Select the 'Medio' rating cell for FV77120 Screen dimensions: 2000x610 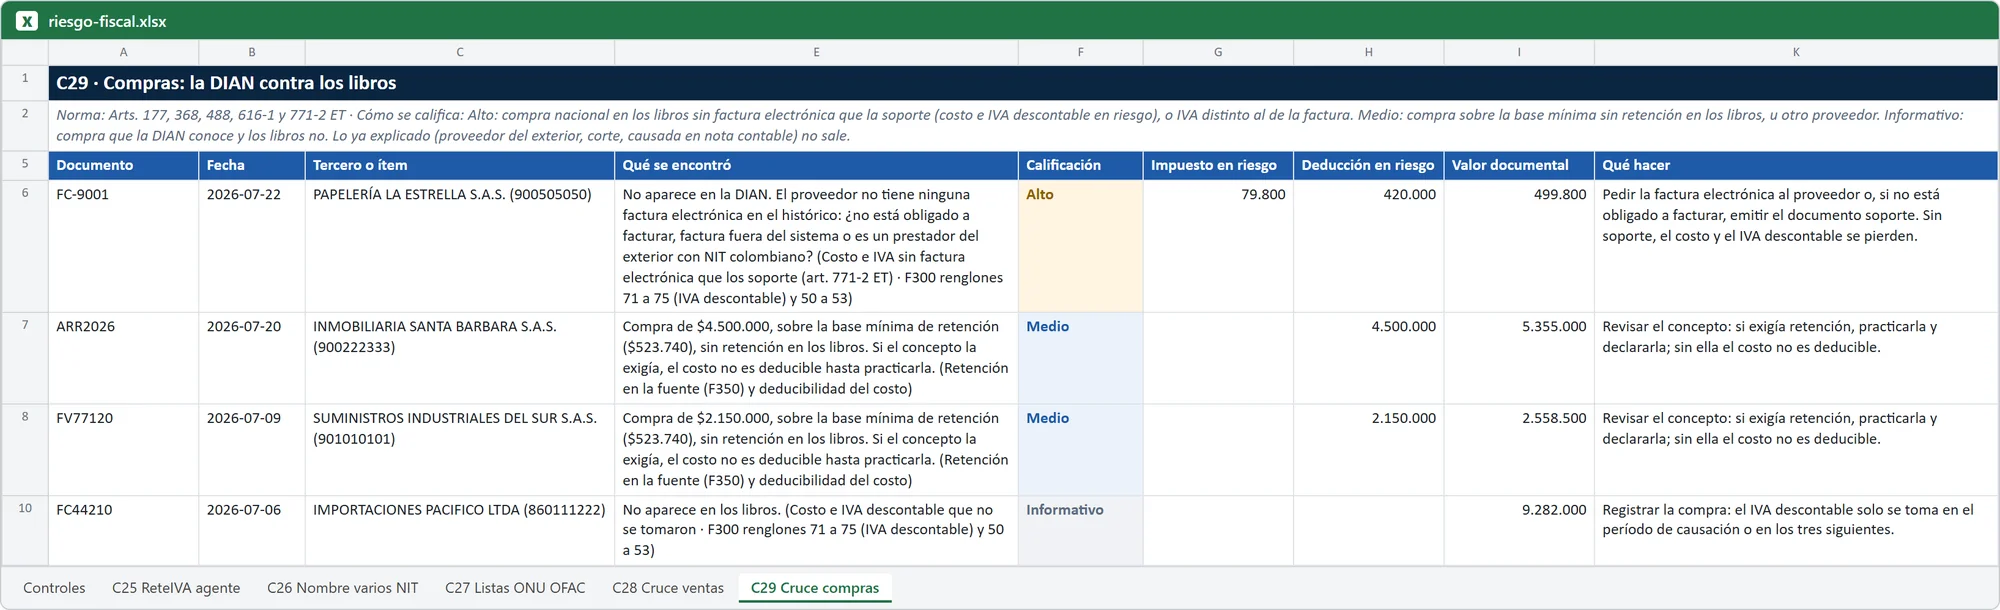(1080, 449)
